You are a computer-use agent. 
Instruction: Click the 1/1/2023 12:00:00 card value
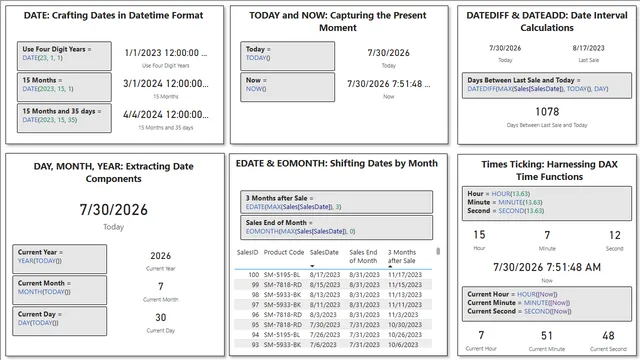[x=166, y=53]
